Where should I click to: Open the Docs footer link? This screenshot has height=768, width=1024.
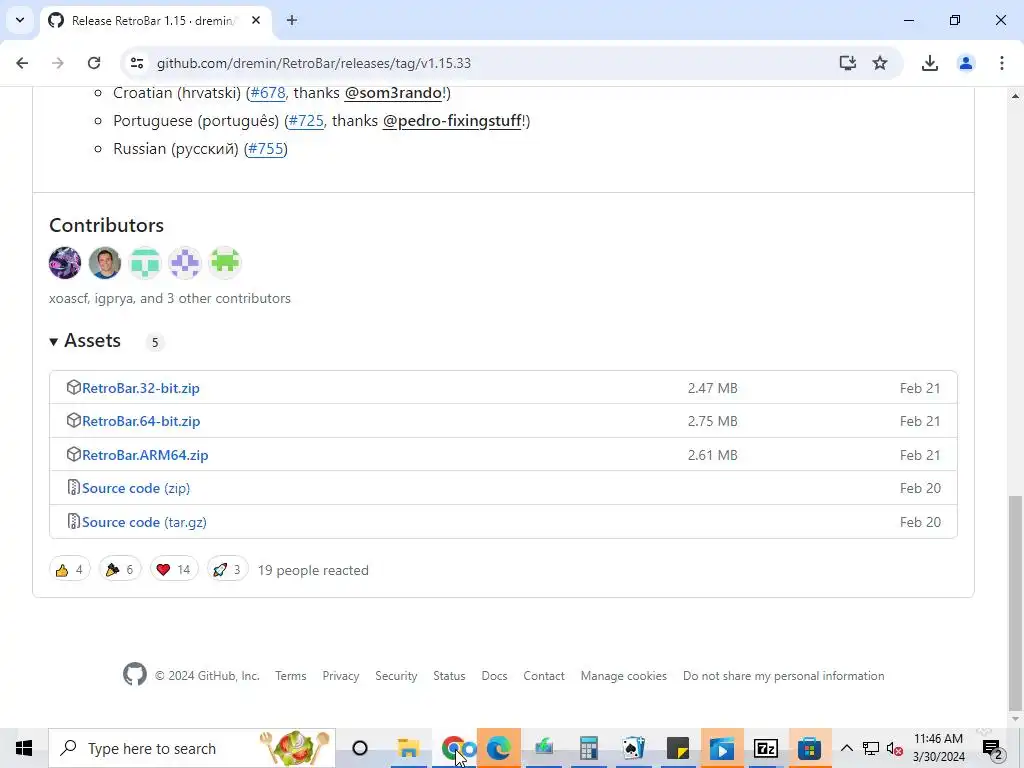click(494, 676)
